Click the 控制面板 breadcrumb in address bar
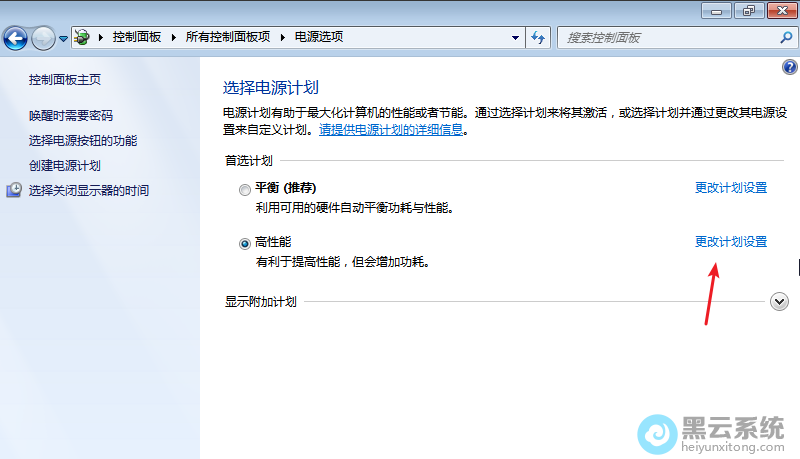 click(135, 37)
